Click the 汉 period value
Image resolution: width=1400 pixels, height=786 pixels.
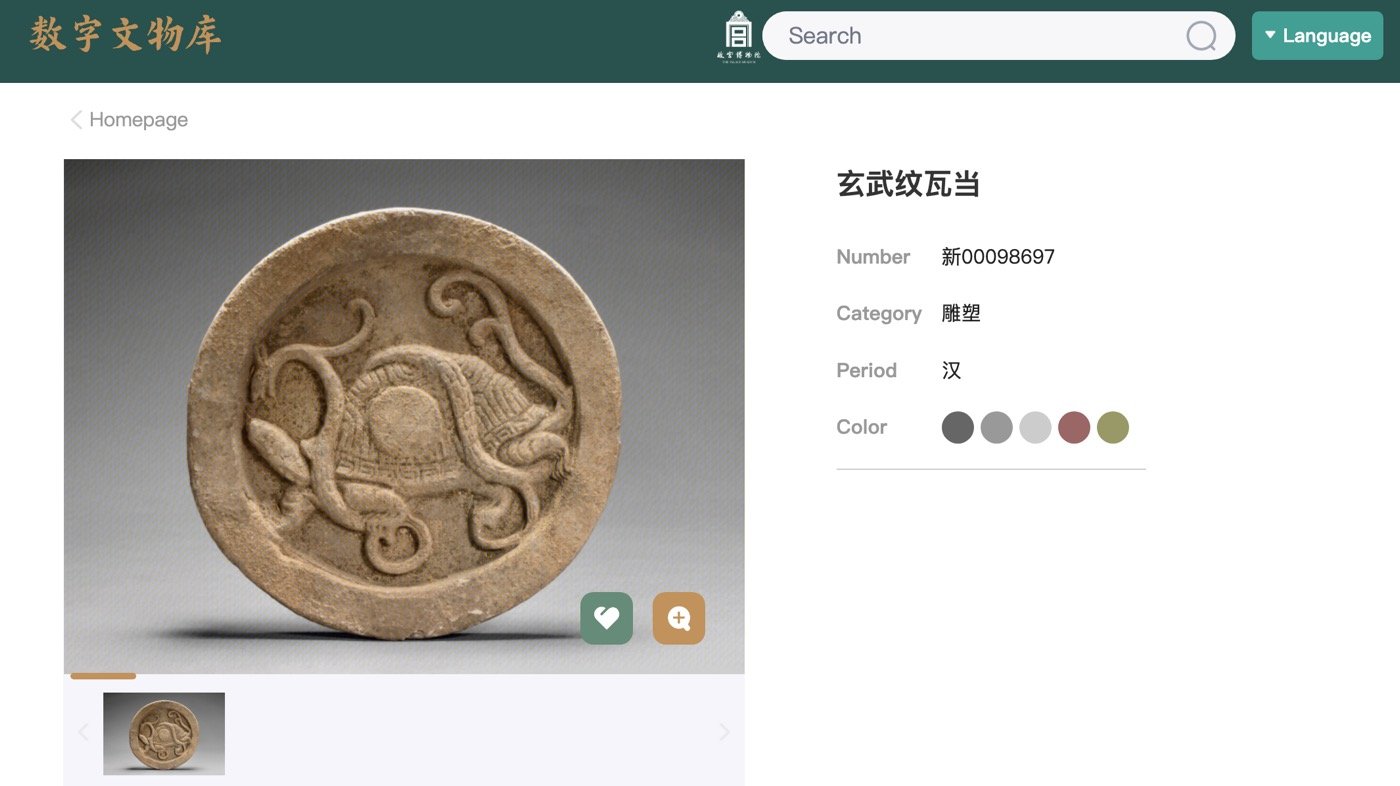point(951,371)
